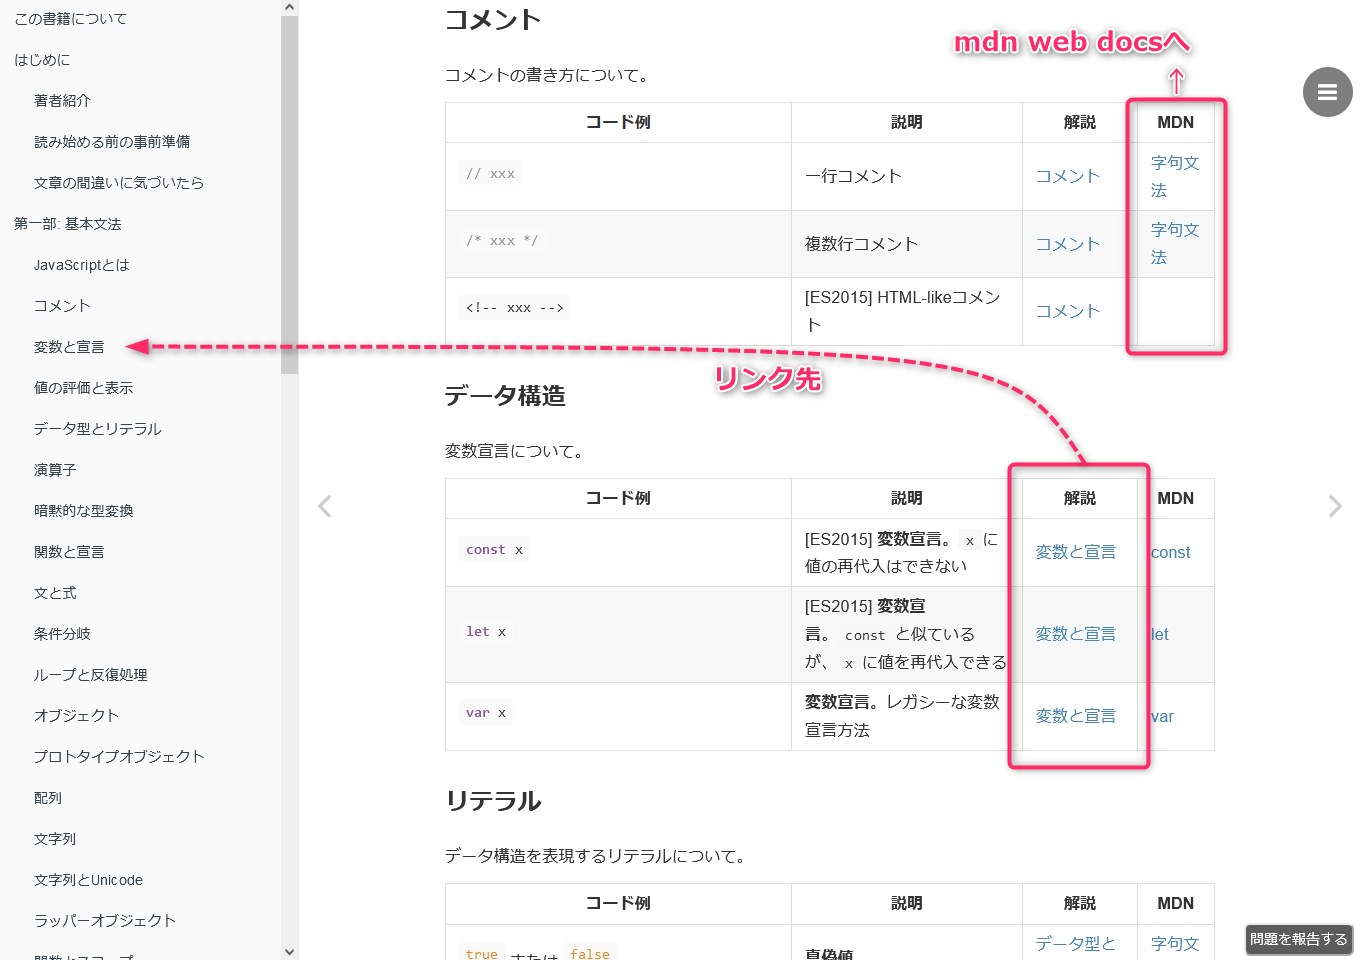Select ラッパーオブジェクト chapter in sidebar
This screenshot has width=1360, height=960.
point(105,921)
